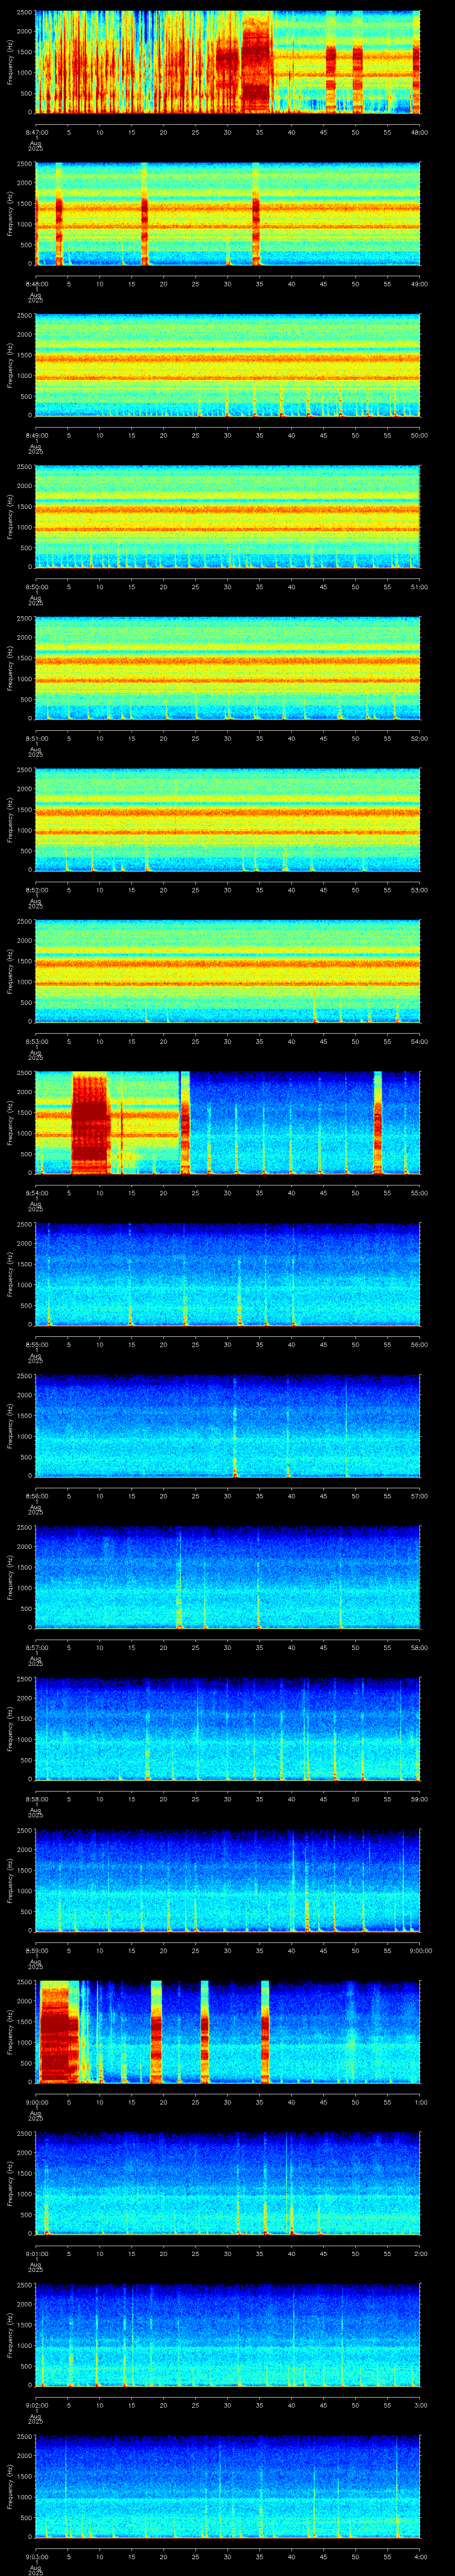This screenshot has width=455, height=2576.
Task: Click the 8:49:00 start time label
Action: coord(36,435)
